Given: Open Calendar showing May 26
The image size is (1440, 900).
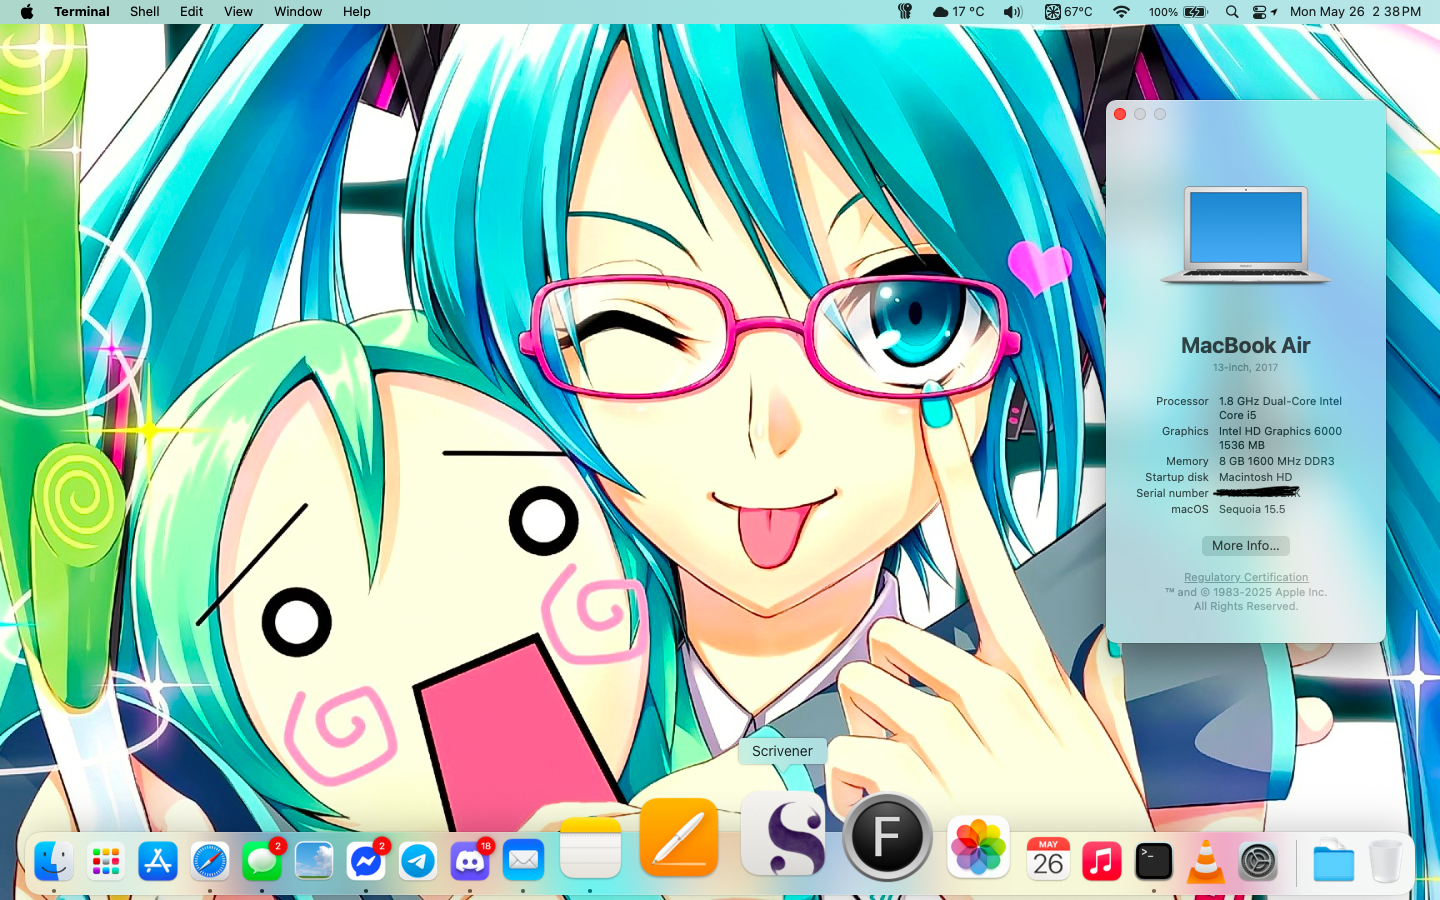Looking at the screenshot, I should click(1048, 858).
